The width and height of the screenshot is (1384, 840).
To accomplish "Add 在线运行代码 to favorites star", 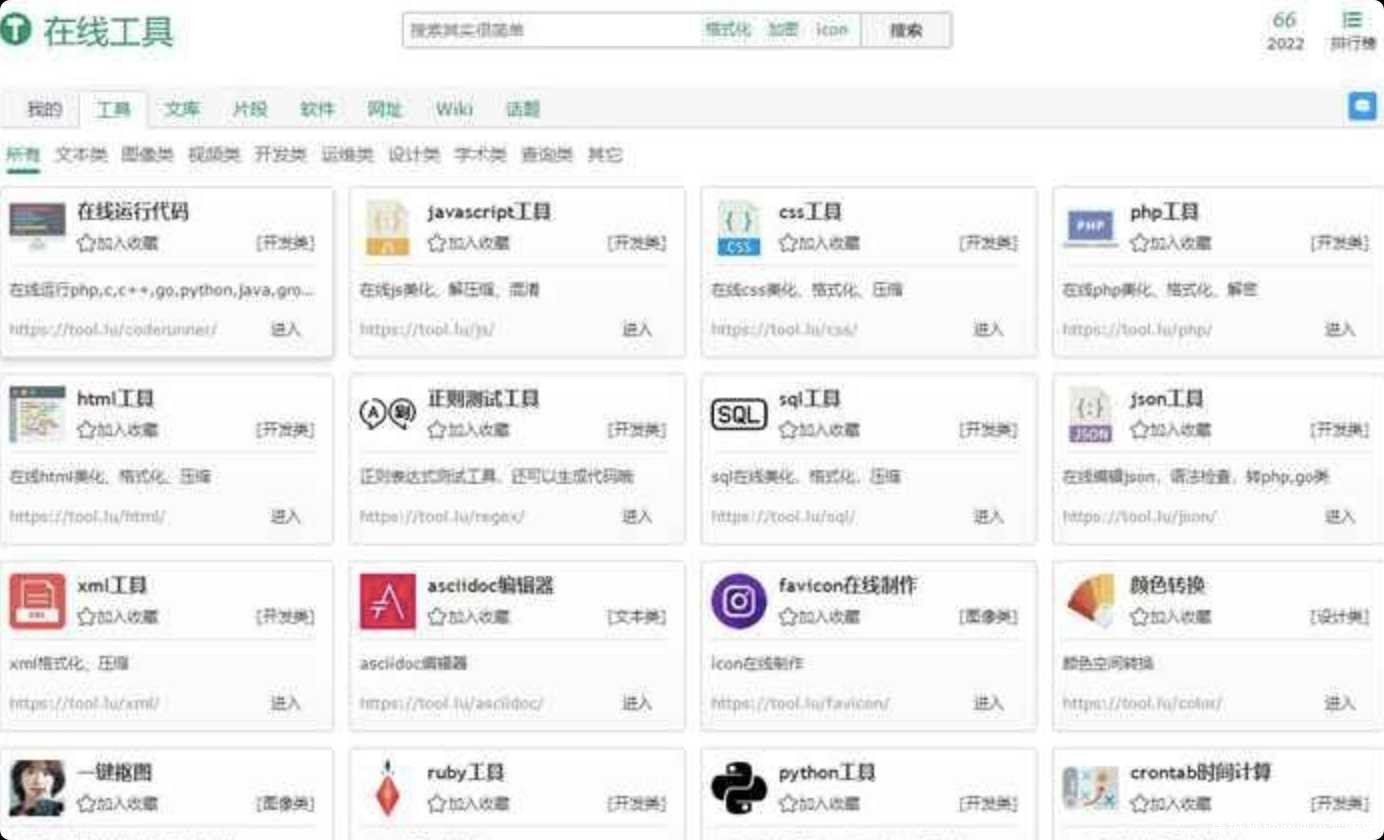I will [86, 243].
